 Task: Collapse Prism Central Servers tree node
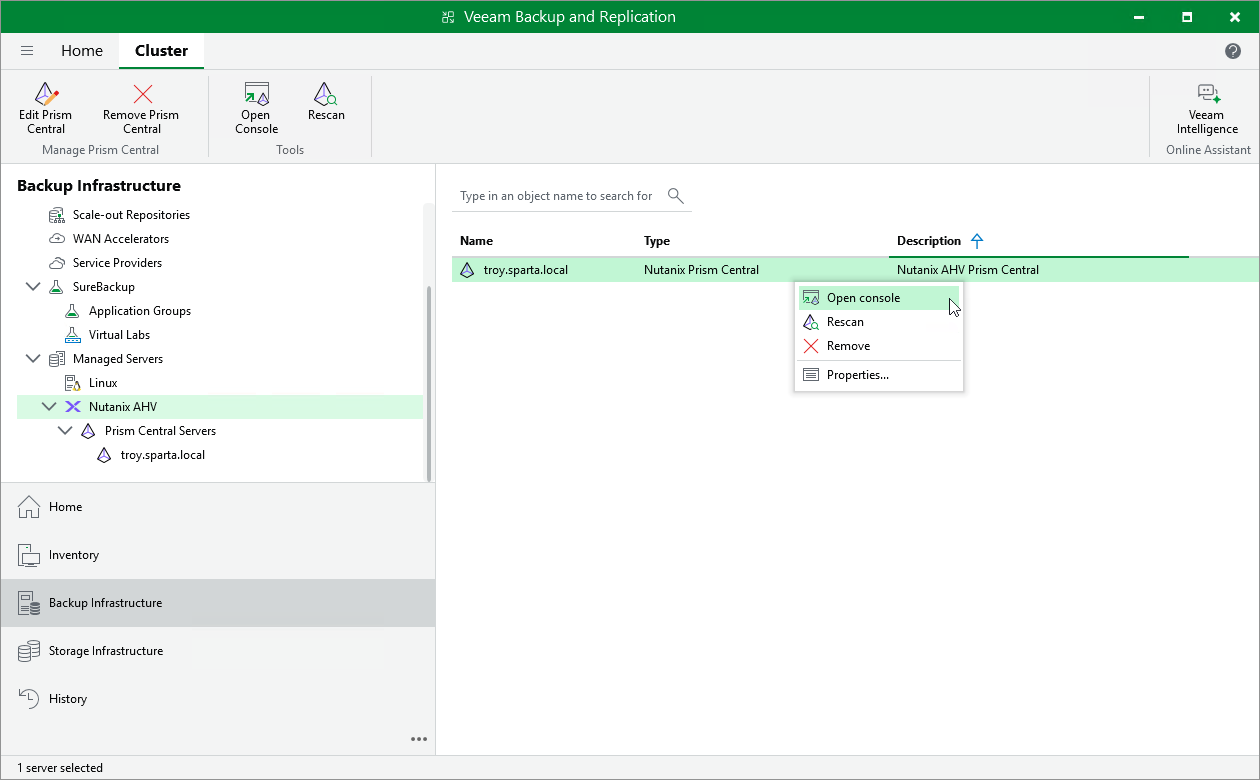click(x=65, y=431)
